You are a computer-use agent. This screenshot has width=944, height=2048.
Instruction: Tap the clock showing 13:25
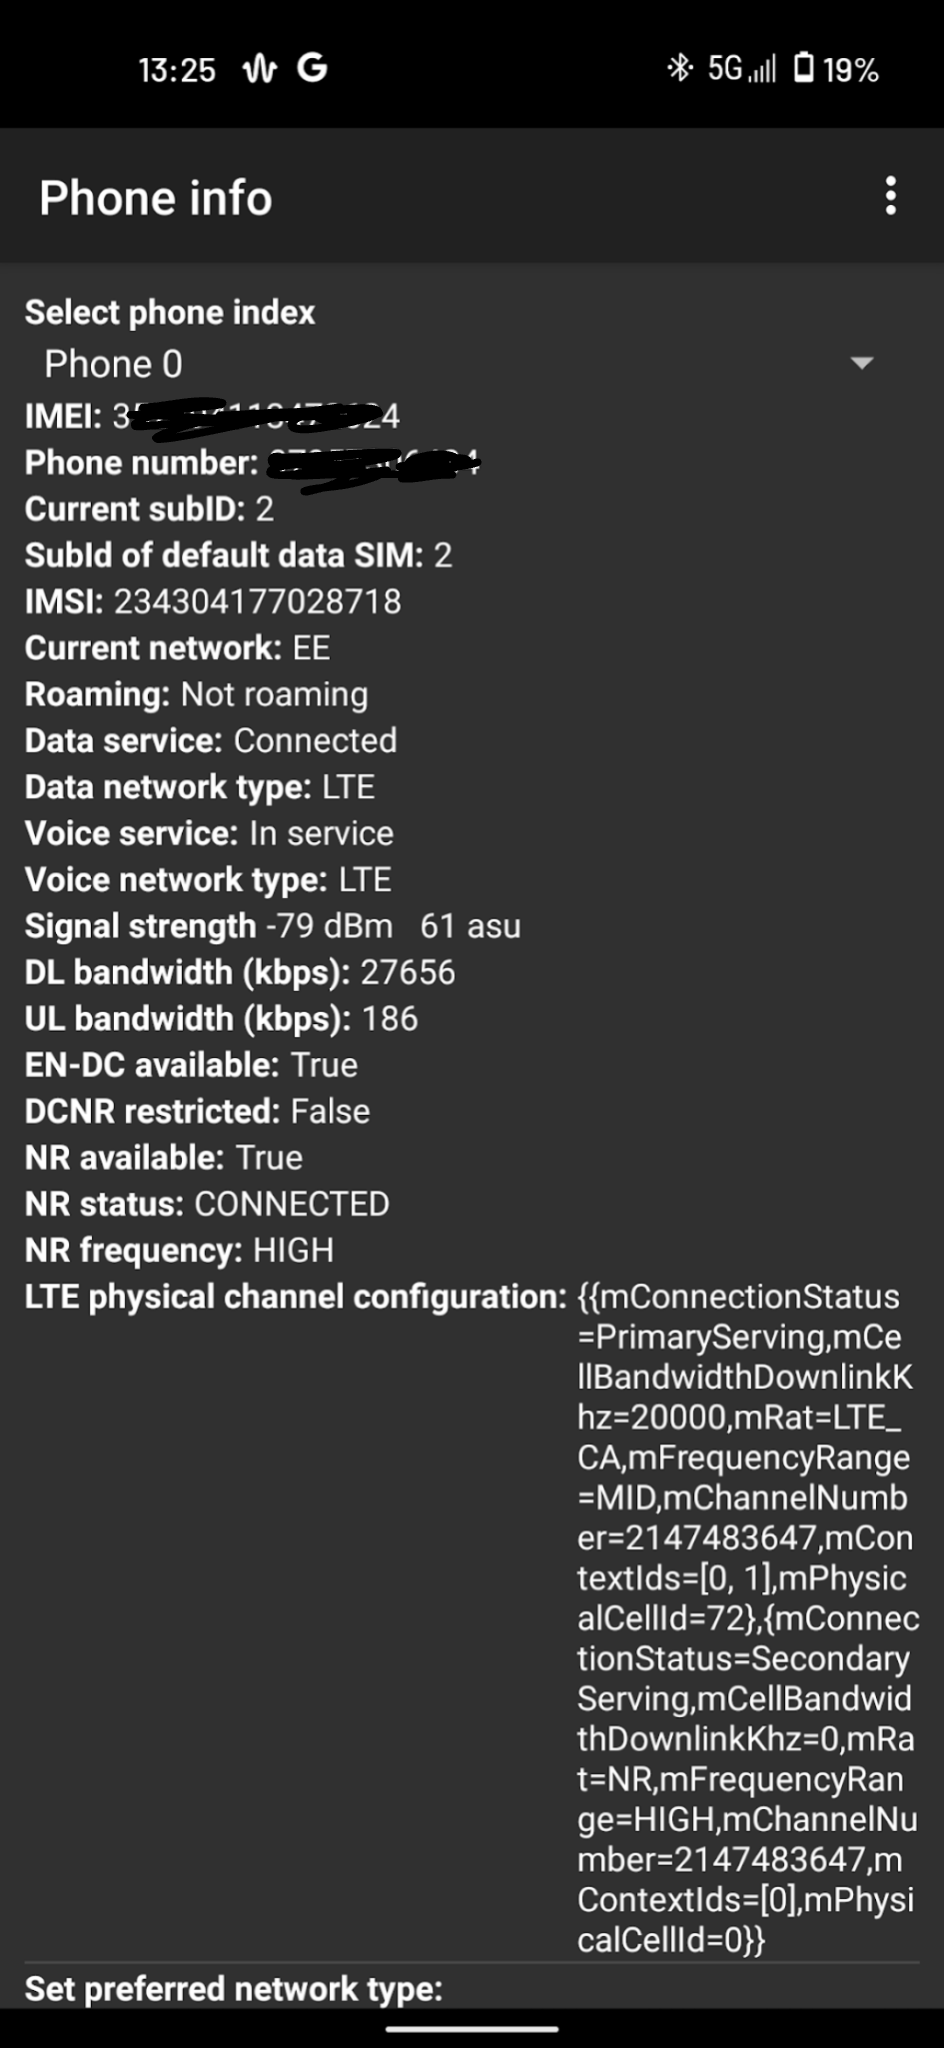click(177, 69)
